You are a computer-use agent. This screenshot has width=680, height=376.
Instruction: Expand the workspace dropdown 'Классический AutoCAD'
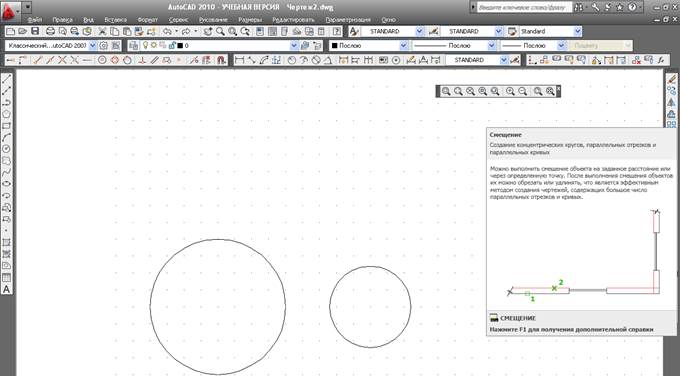(x=93, y=45)
